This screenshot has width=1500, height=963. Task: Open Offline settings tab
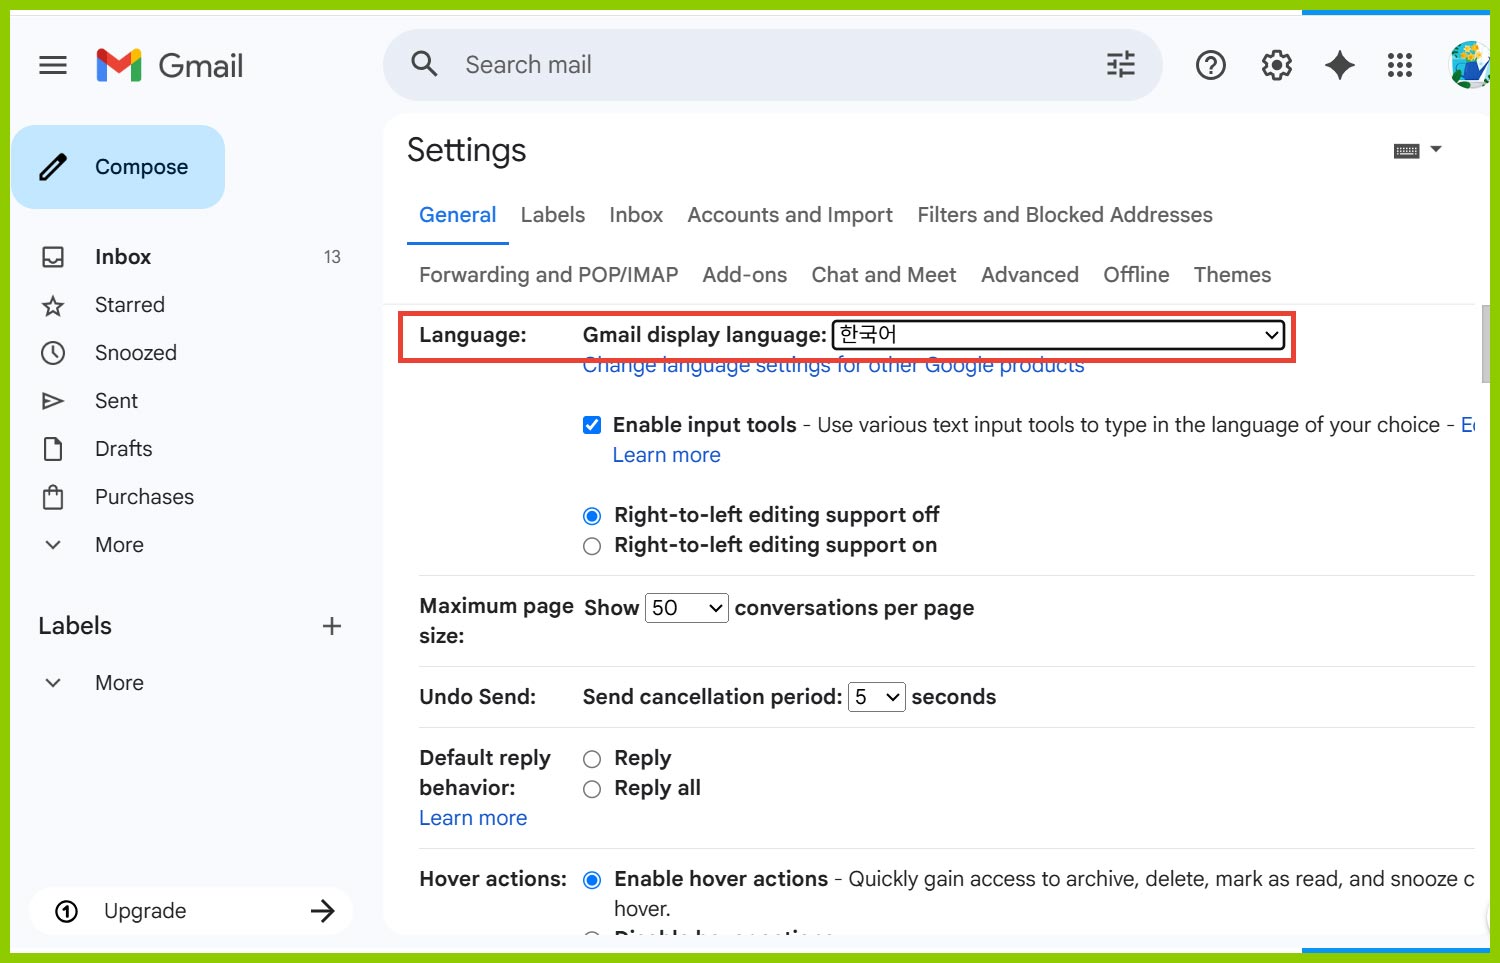pos(1136,275)
